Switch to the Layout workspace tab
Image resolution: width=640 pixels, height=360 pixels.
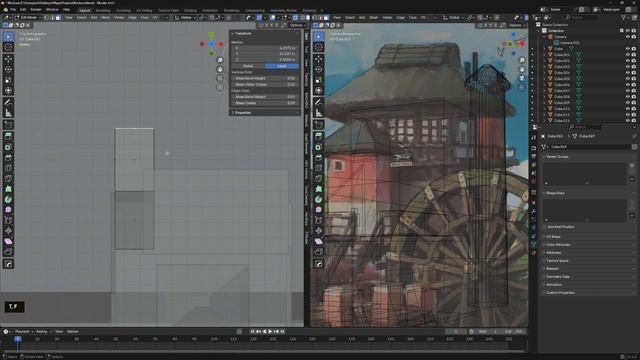(x=85, y=11)
